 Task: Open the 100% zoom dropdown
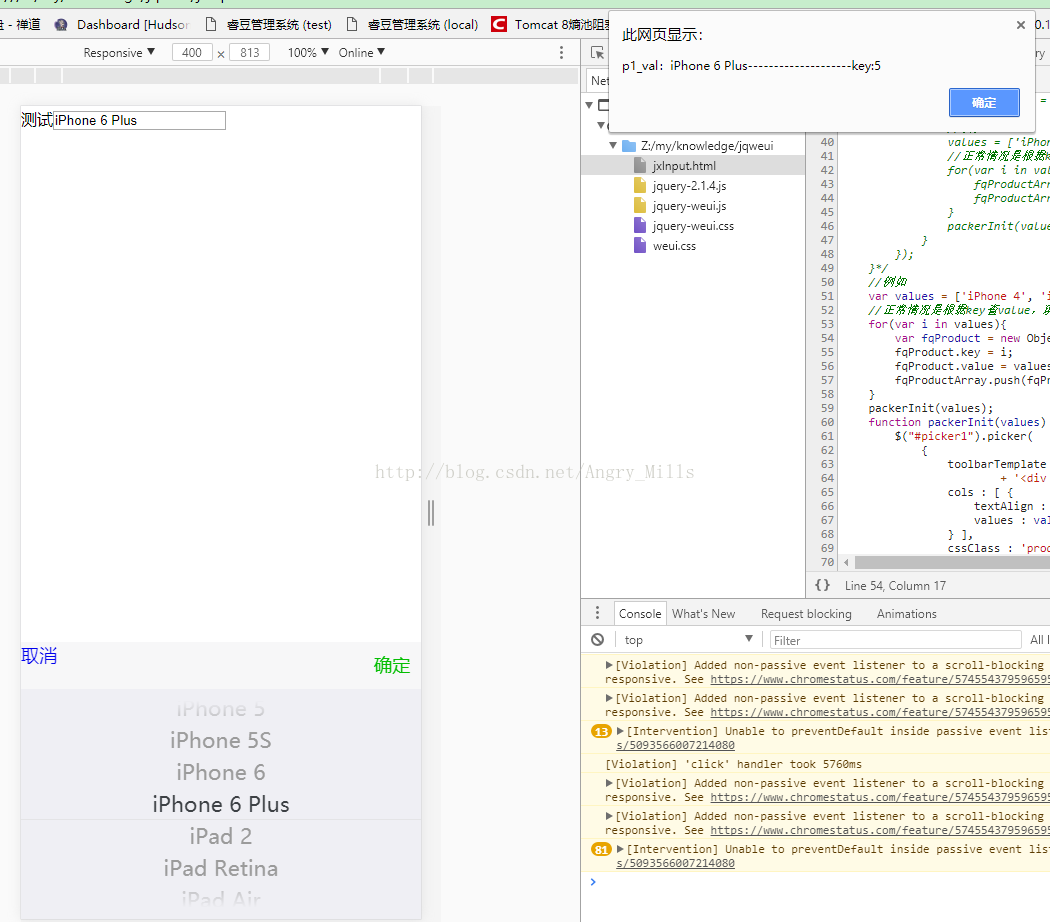(308, 52)
